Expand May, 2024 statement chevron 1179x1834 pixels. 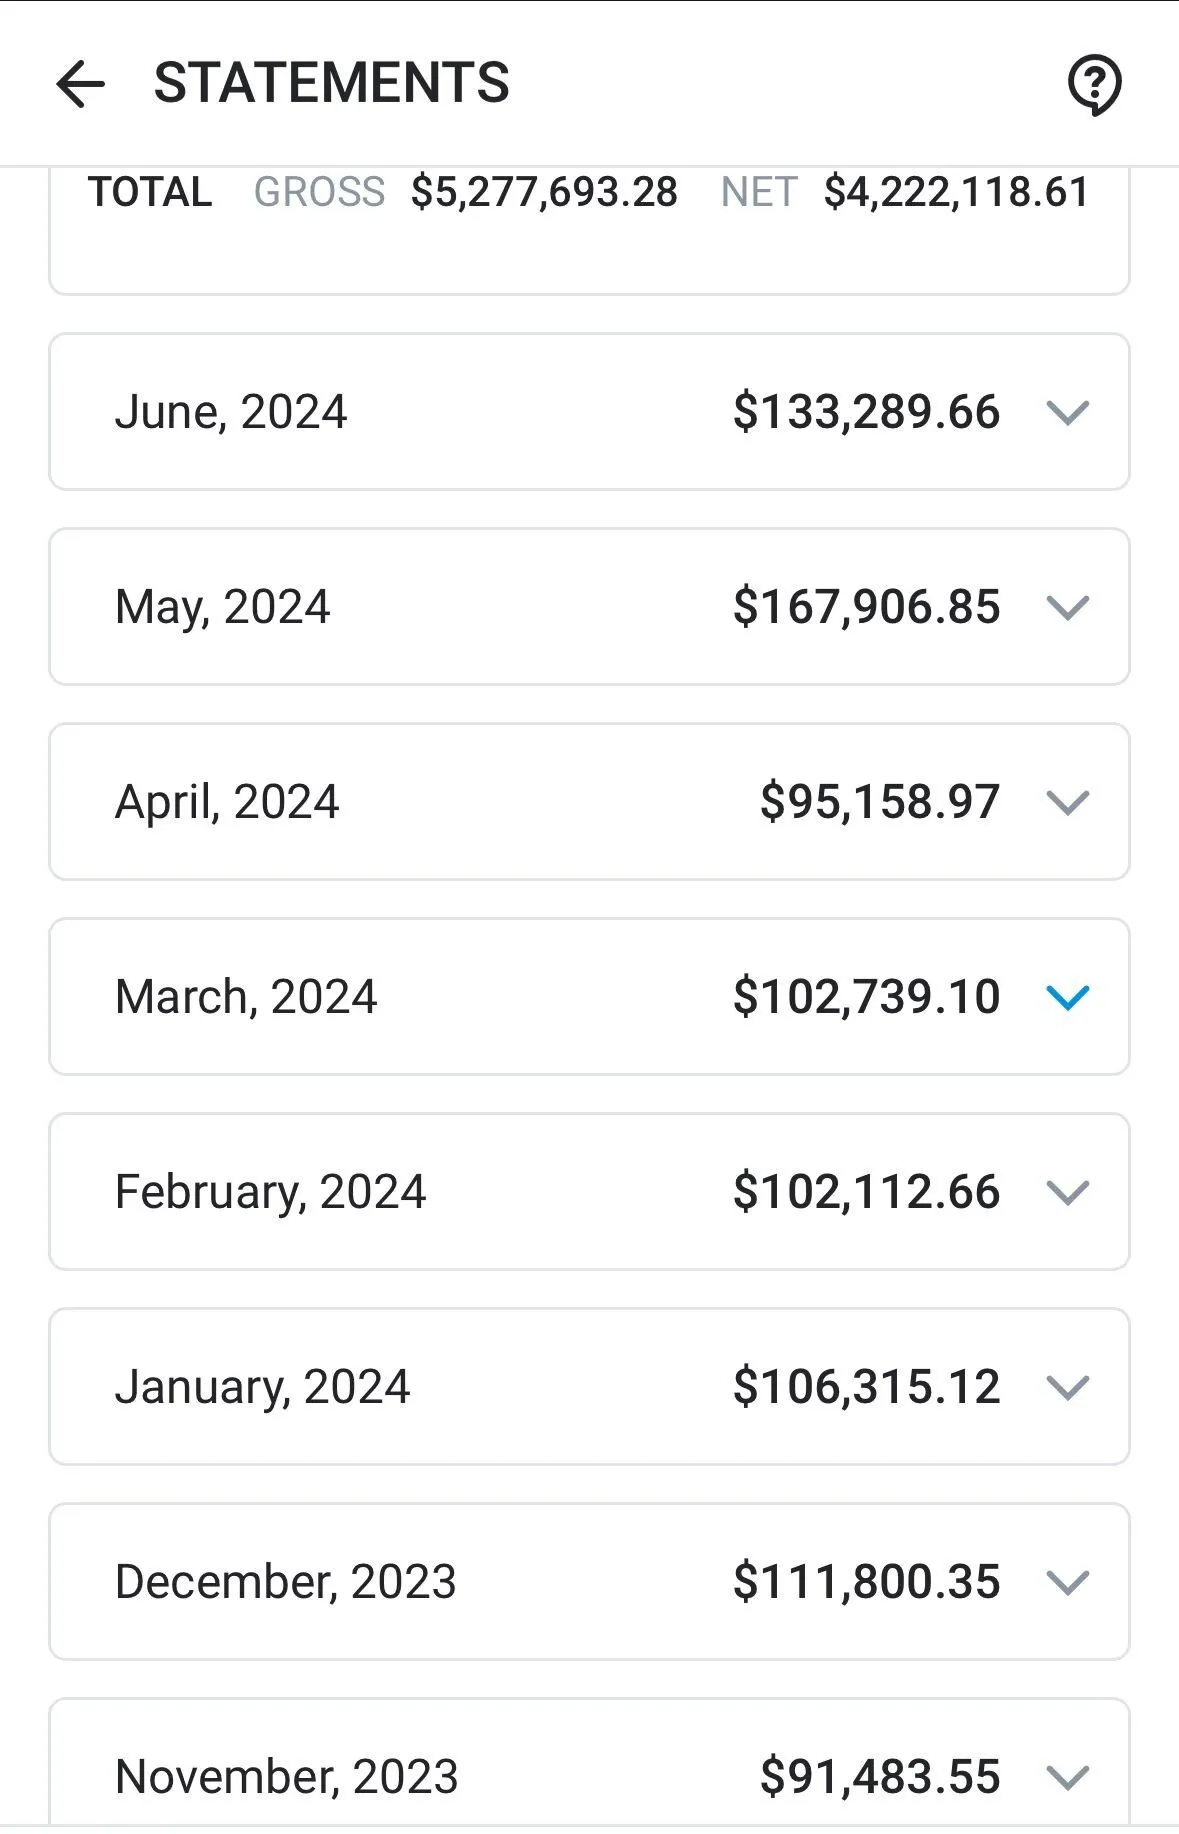coord(1067,607)
